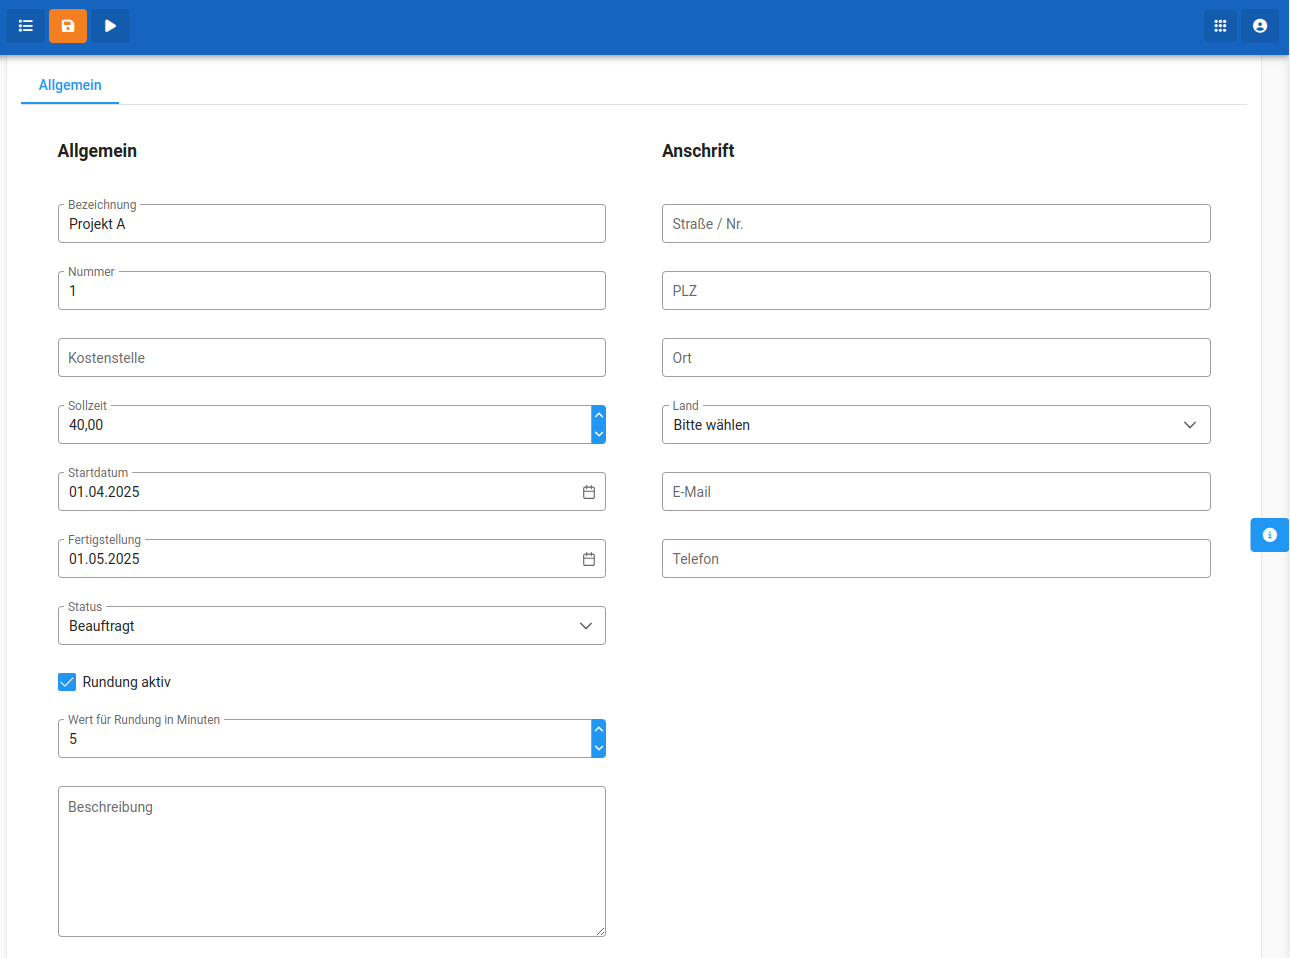Image resolution: width=1290 pixels, height=958 pixels.
Task: Open the user account menu
Action: (x=1260, y=26)
